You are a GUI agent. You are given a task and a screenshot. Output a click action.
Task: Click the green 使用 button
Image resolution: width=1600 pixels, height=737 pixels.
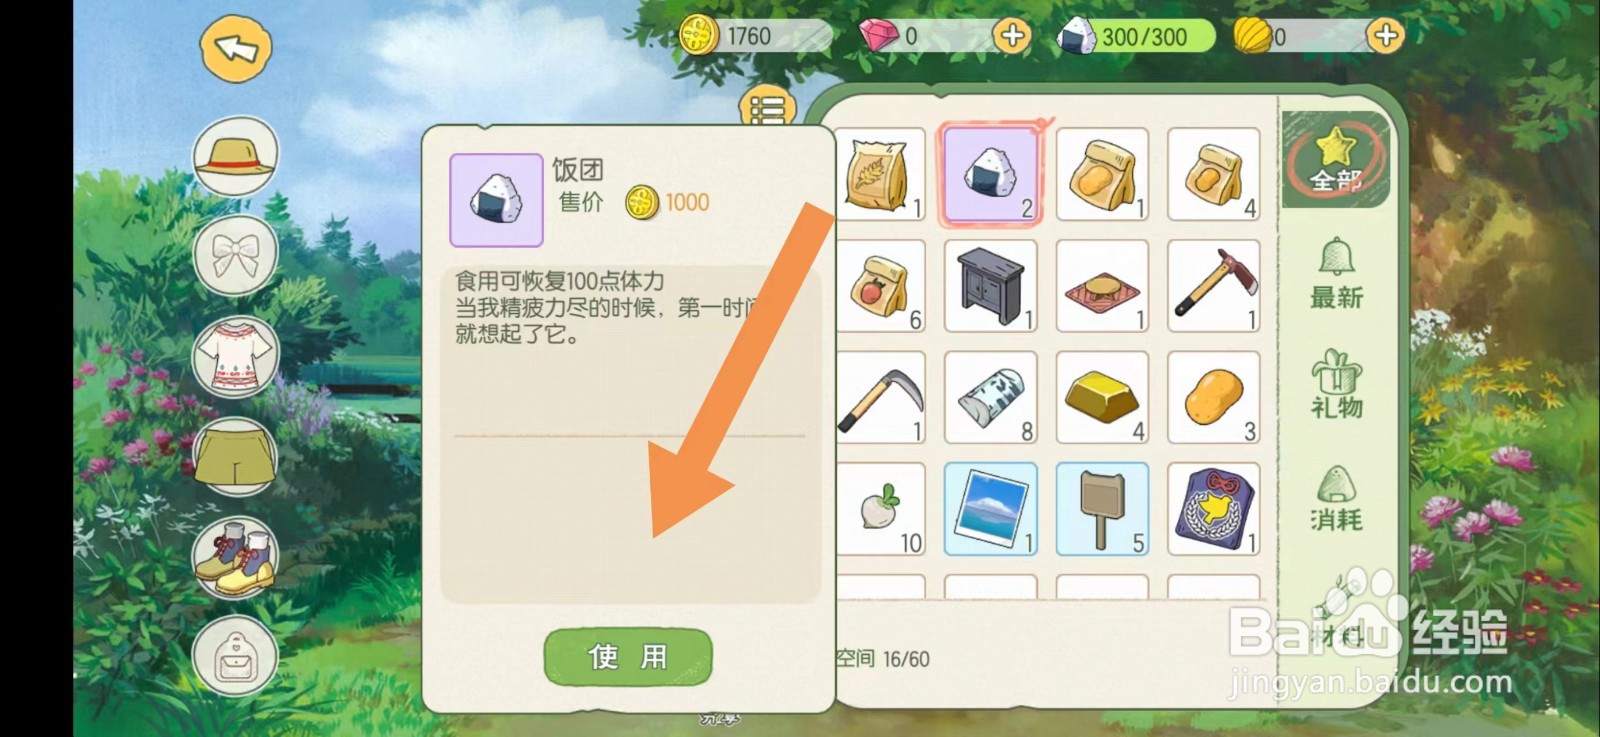(628, 657)
